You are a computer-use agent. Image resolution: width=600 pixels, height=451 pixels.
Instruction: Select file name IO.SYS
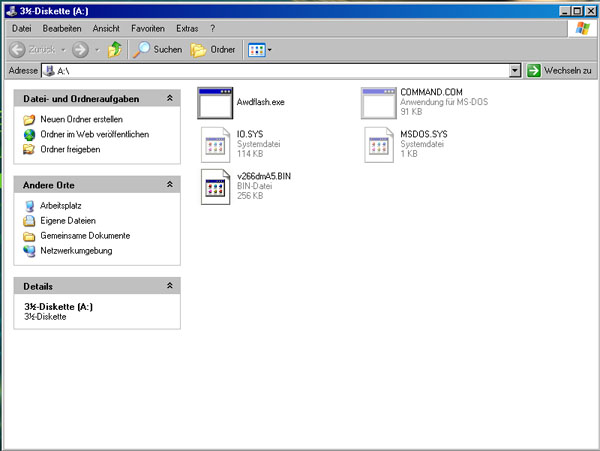250,134
